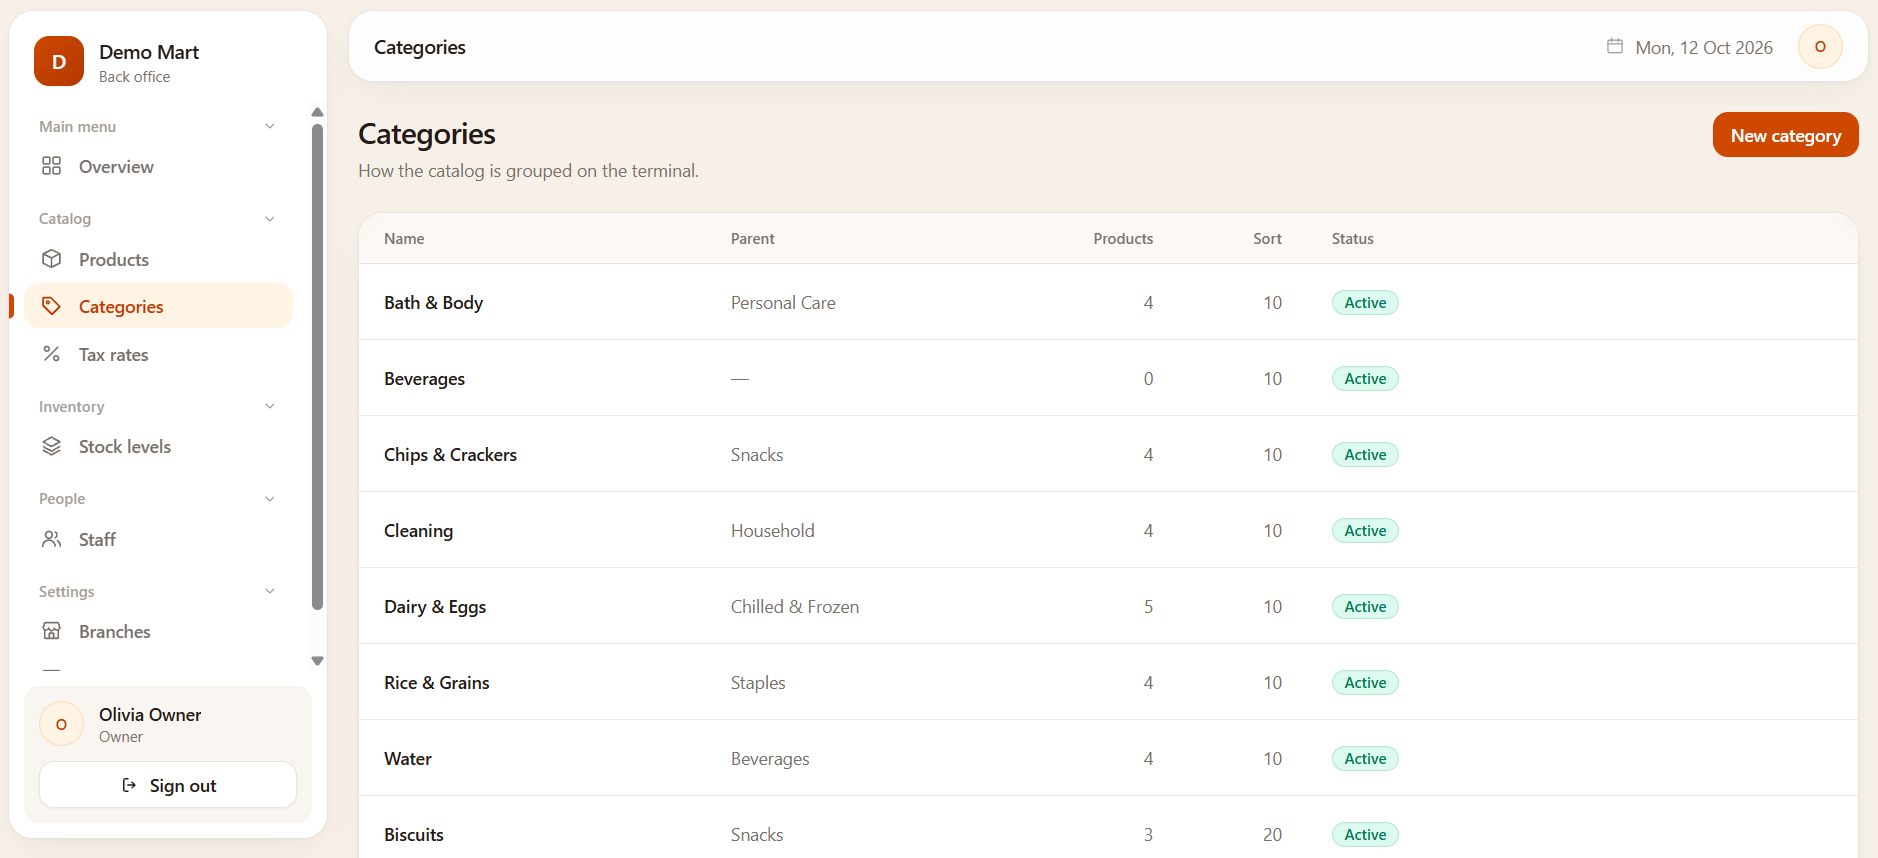Select the Bath & Body category row

[x=1108, y=302]
